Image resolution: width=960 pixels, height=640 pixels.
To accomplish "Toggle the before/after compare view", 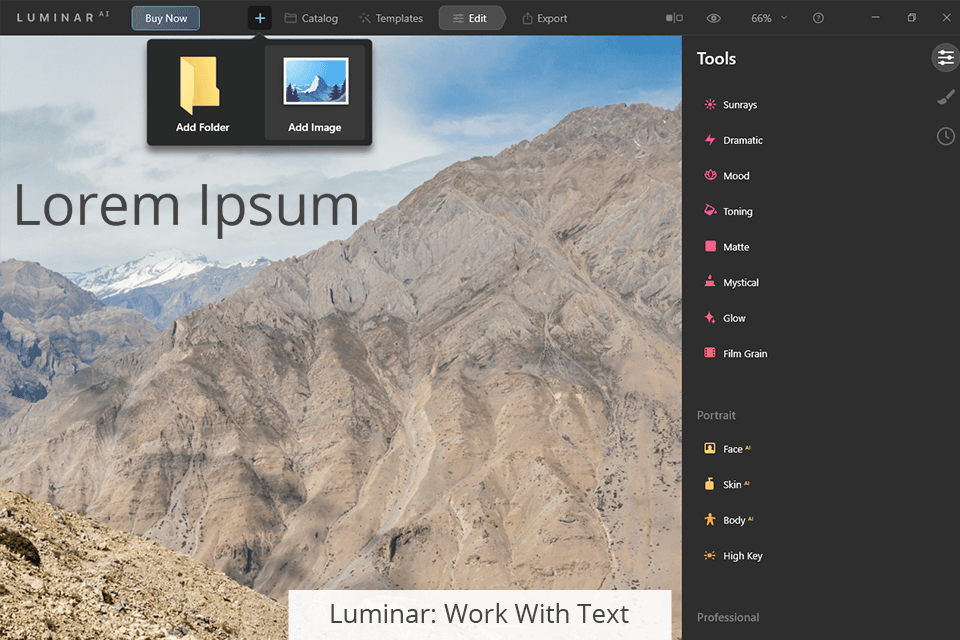I will pos(674,18).
